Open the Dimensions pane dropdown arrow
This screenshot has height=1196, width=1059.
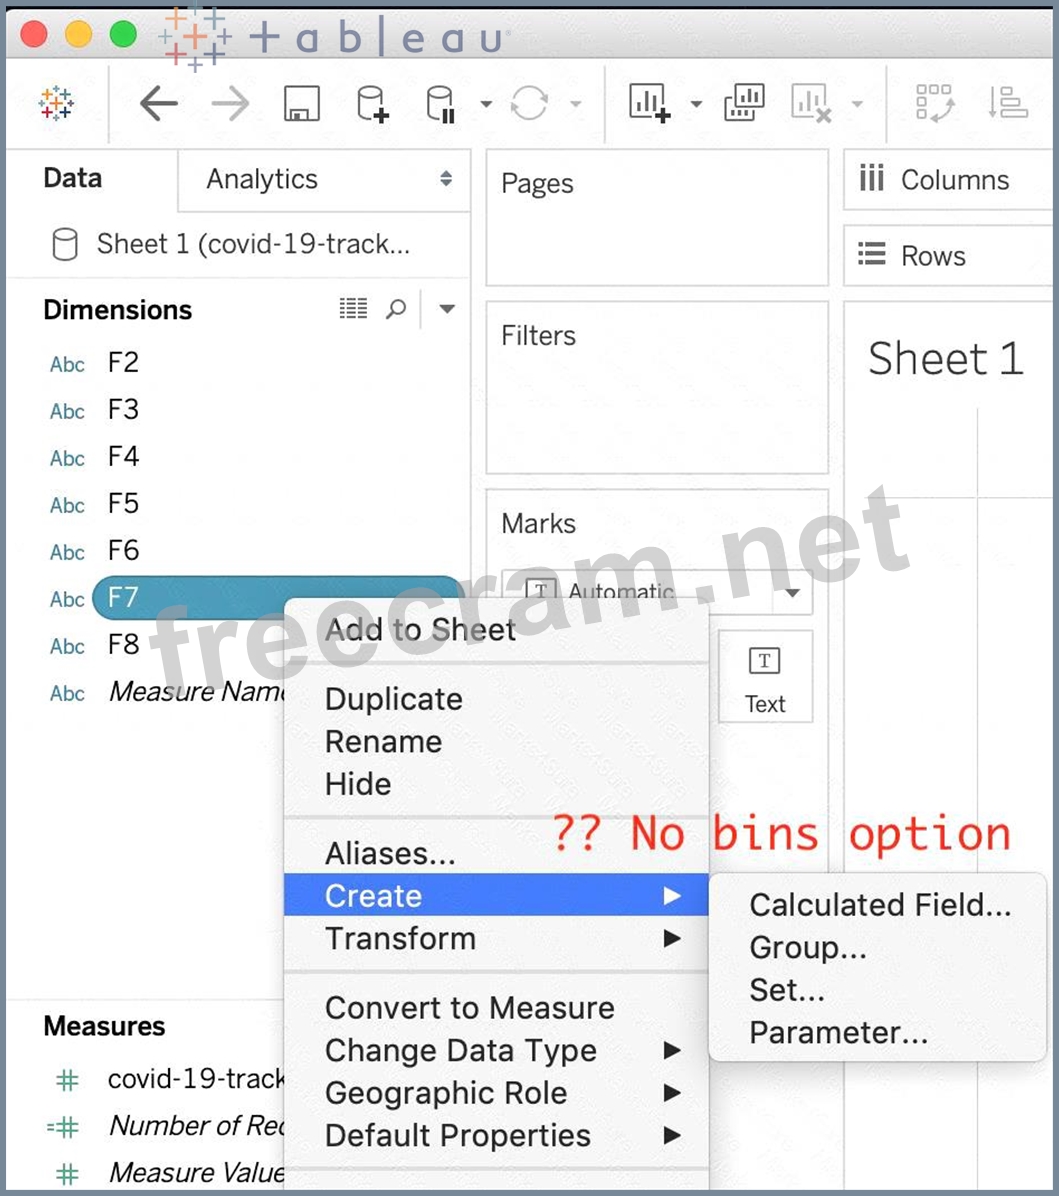(x=447, y=310)
